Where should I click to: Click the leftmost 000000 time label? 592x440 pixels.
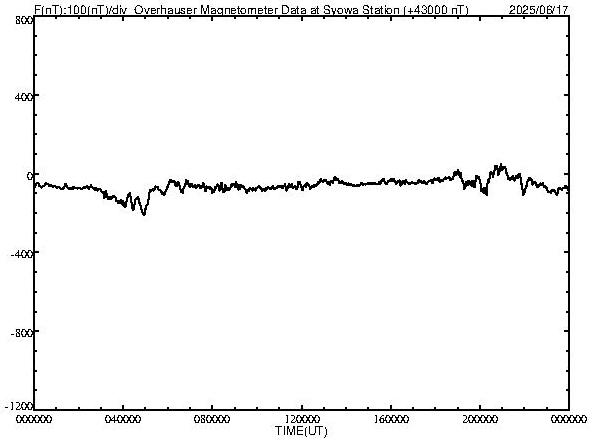click(x=34, y=419)
